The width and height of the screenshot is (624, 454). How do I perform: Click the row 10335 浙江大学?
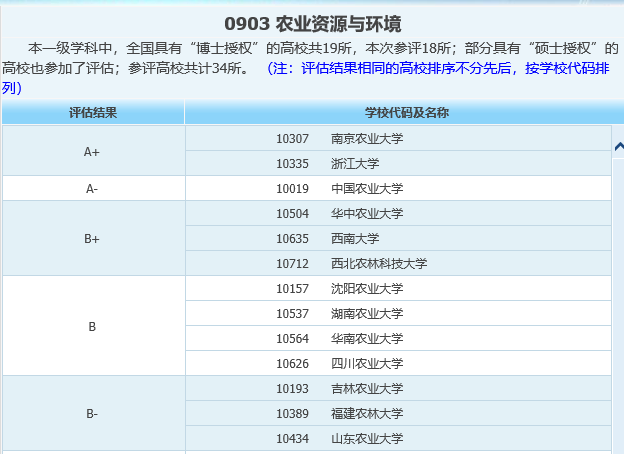[398, 163]
